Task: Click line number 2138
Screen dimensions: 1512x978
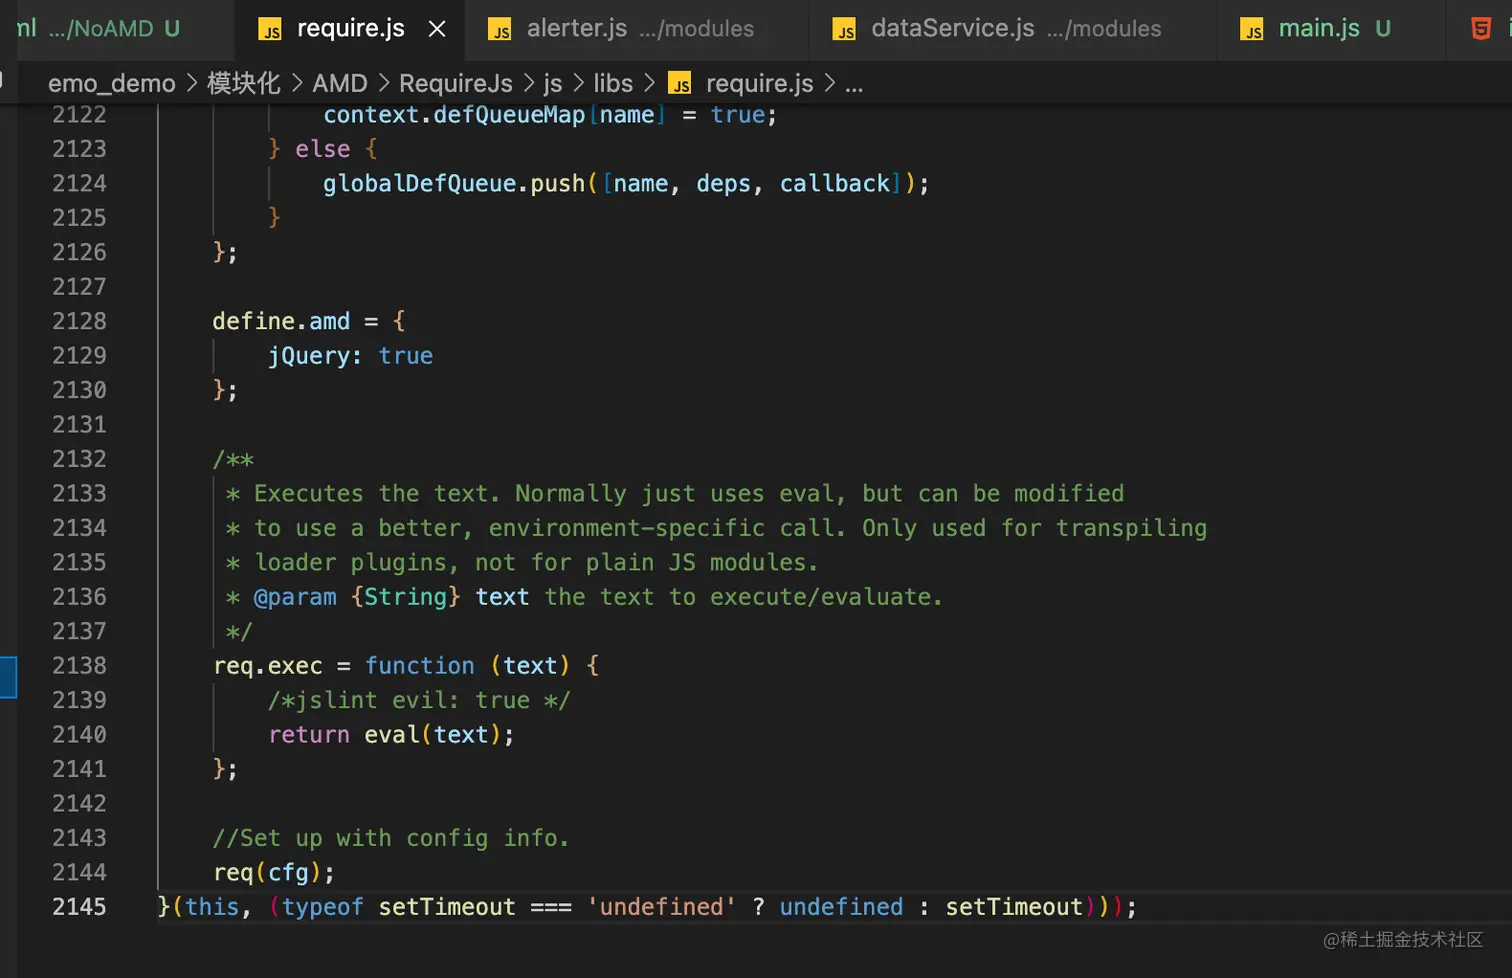Action: [79, 666]
